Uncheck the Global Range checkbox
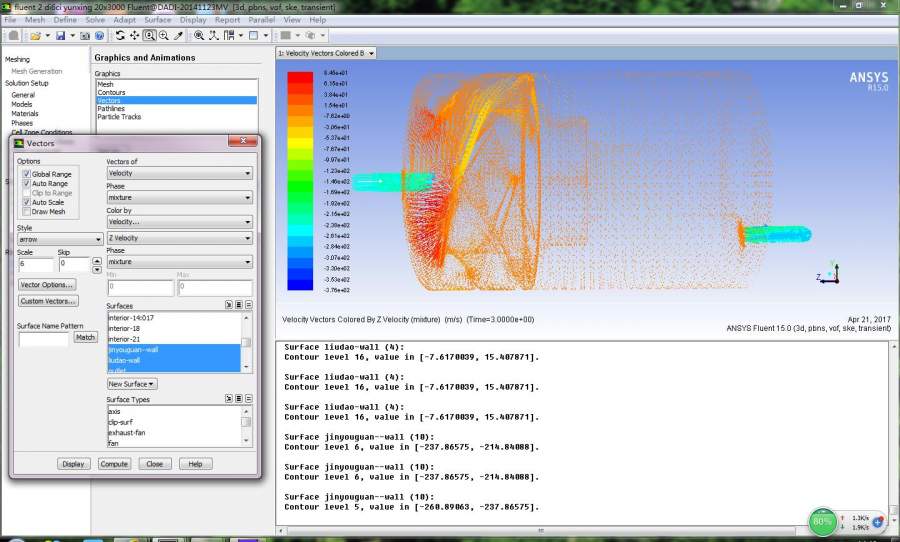The image size is (900, 542). click(26, 174)
